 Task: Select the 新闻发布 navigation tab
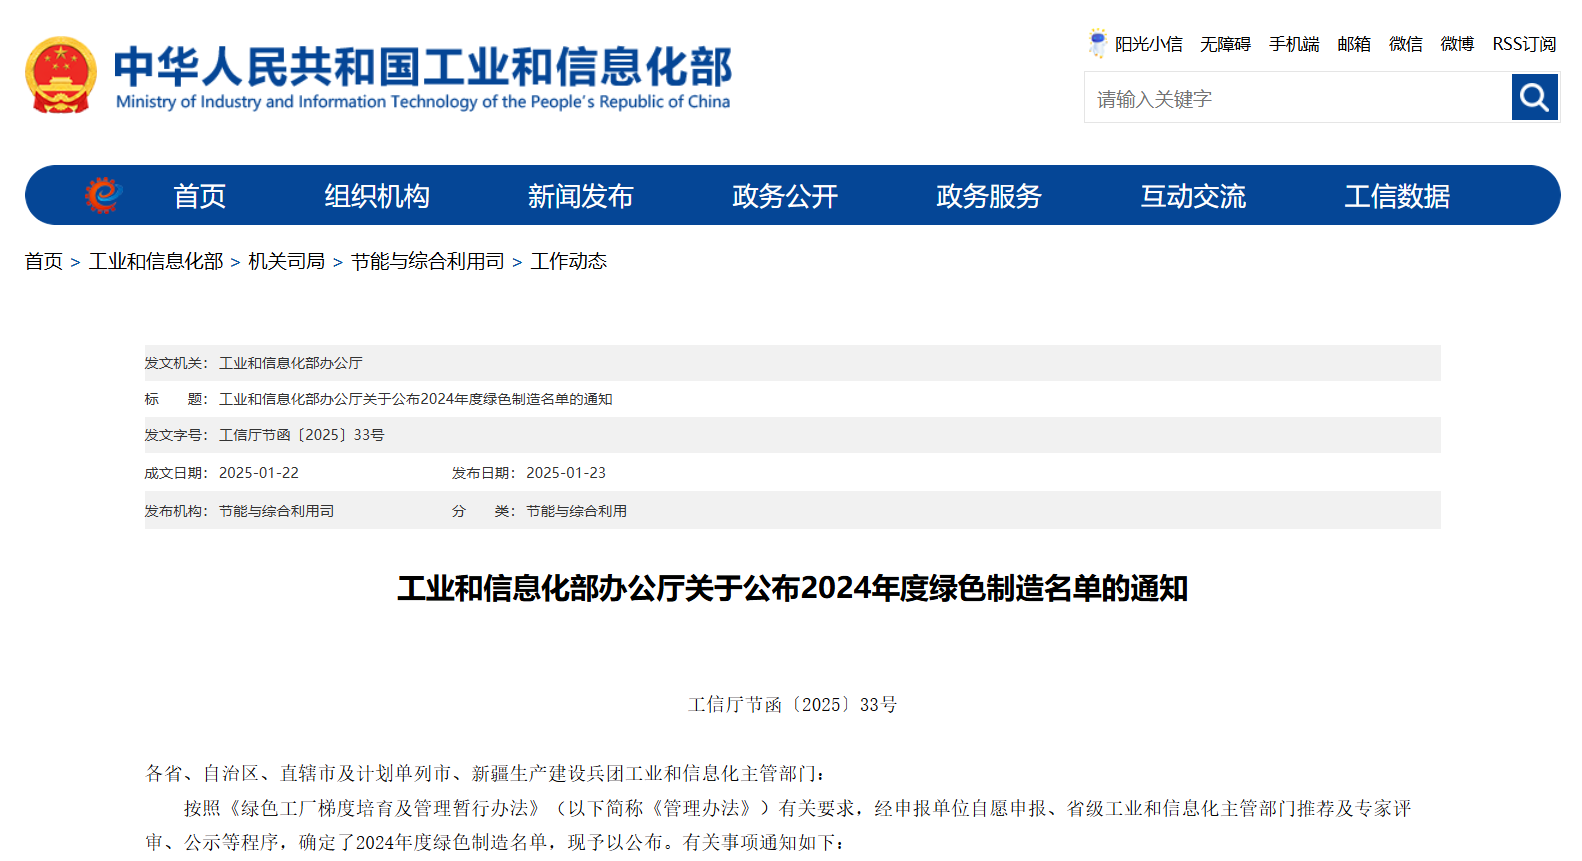pos(580,196)
